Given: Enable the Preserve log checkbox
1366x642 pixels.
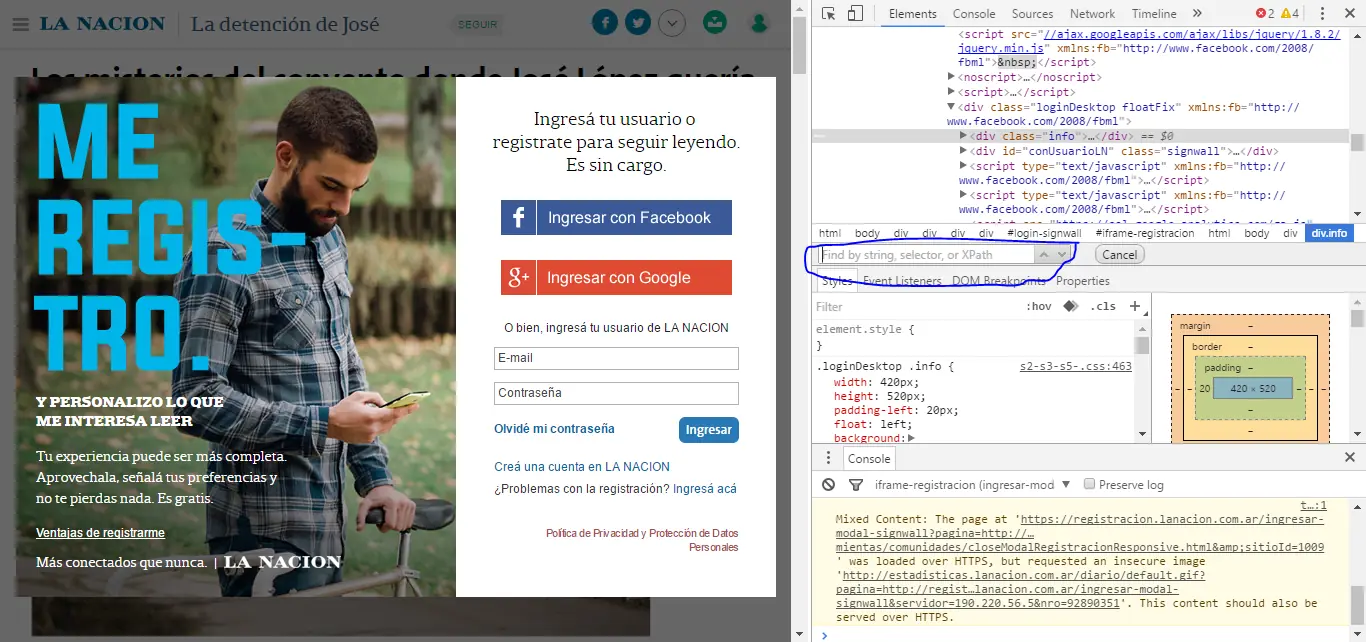Looking at the screenshot, I should point(1090,485).
